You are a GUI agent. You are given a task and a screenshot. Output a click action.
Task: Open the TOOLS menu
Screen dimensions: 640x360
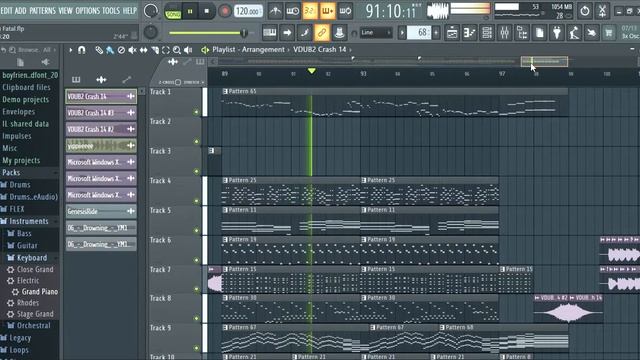[111, 11]
